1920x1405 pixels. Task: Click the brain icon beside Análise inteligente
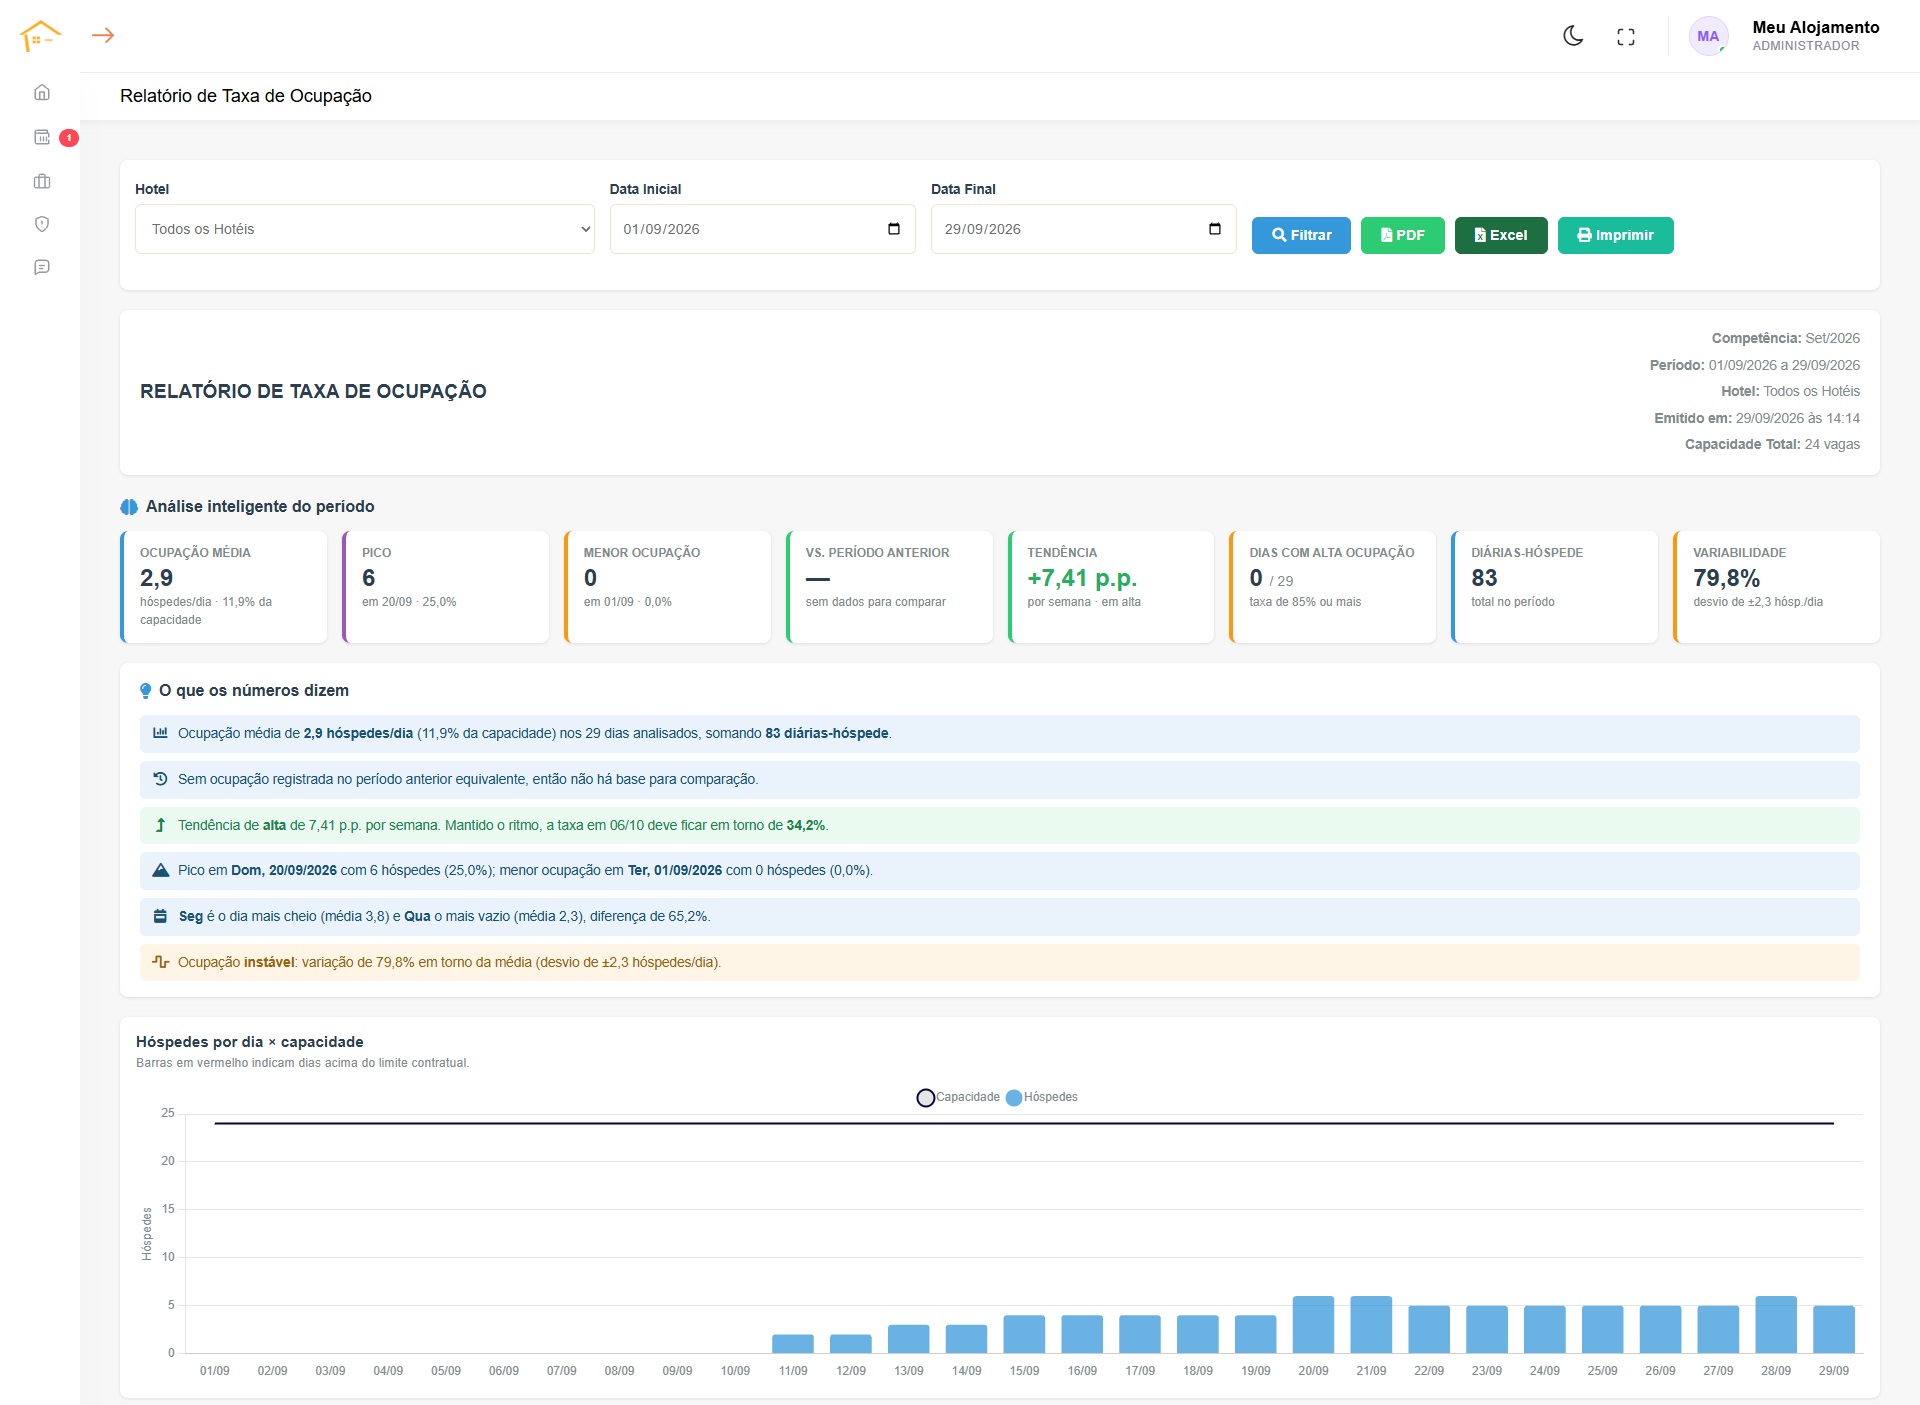129,507
